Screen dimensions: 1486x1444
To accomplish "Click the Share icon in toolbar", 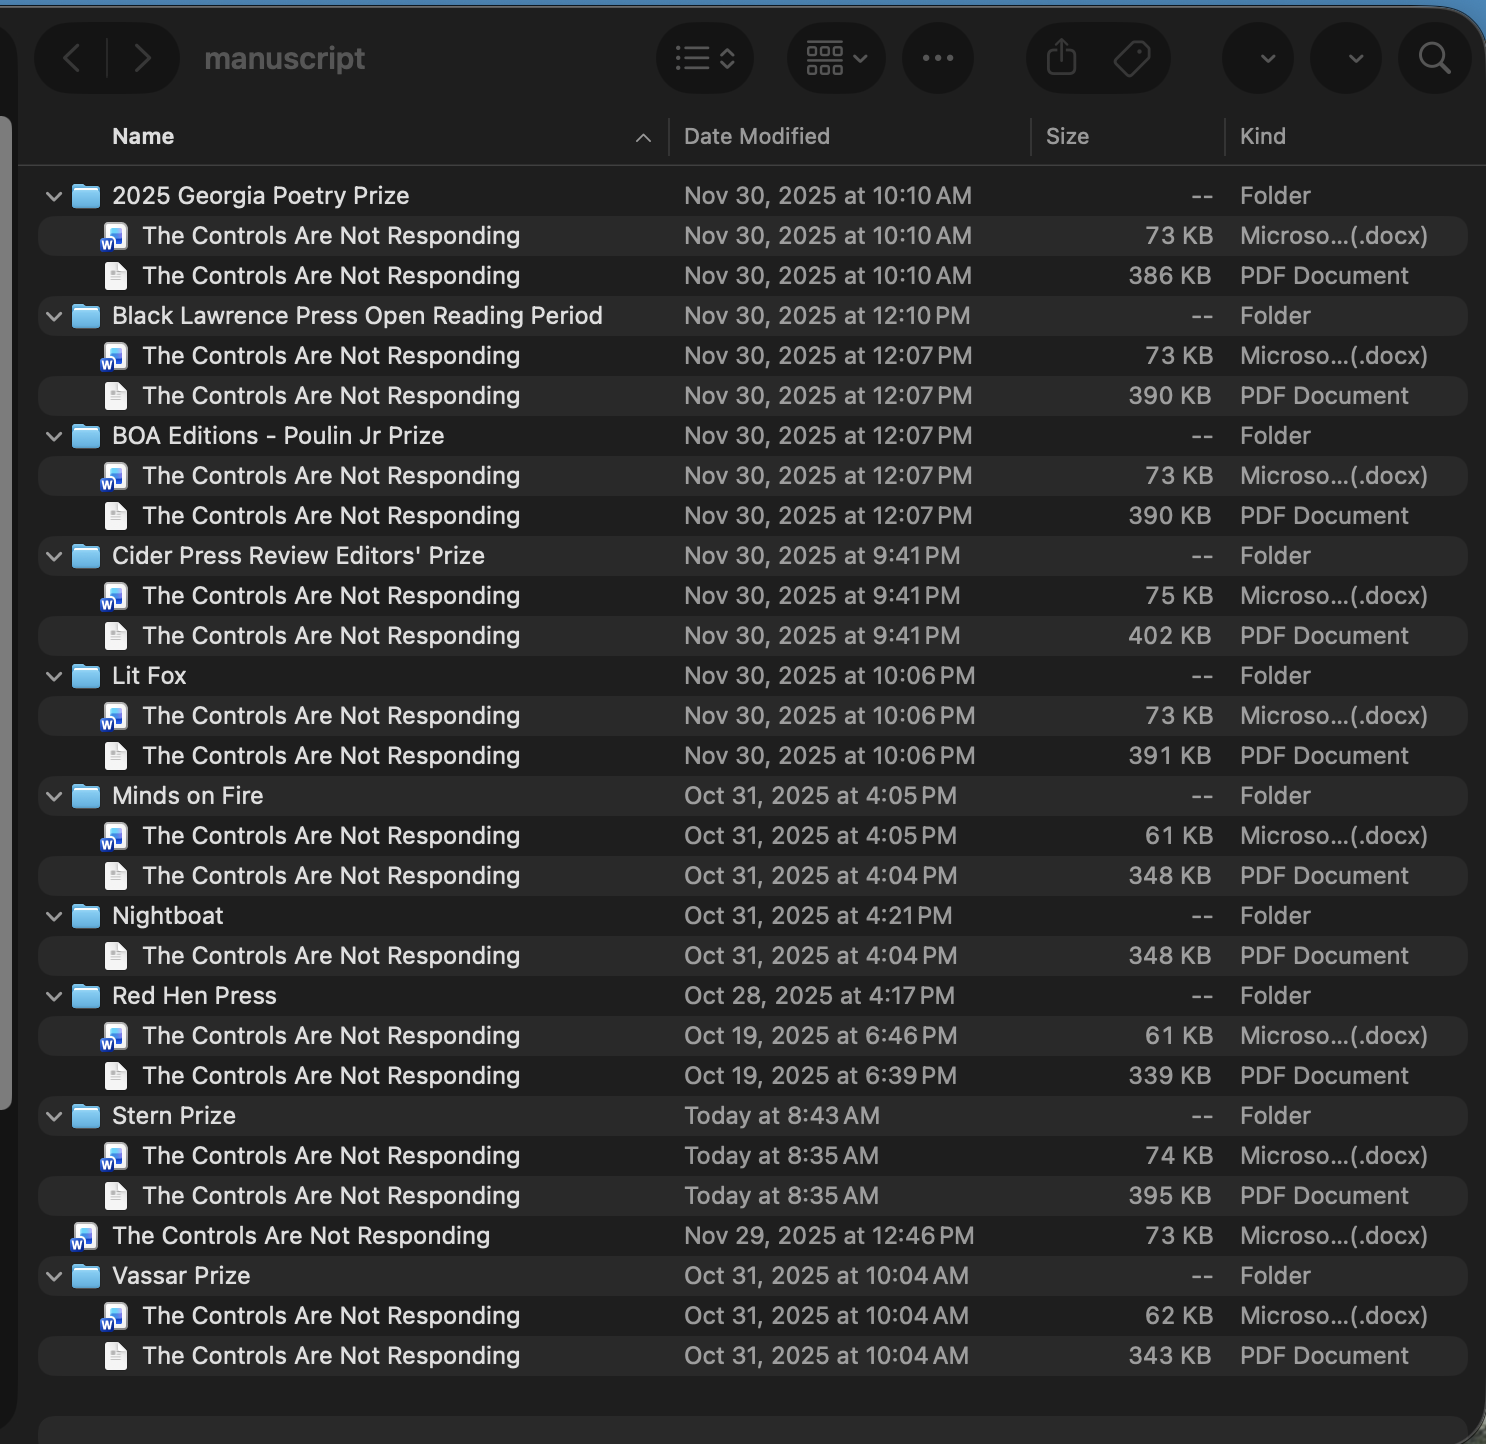I will 1061,58.
